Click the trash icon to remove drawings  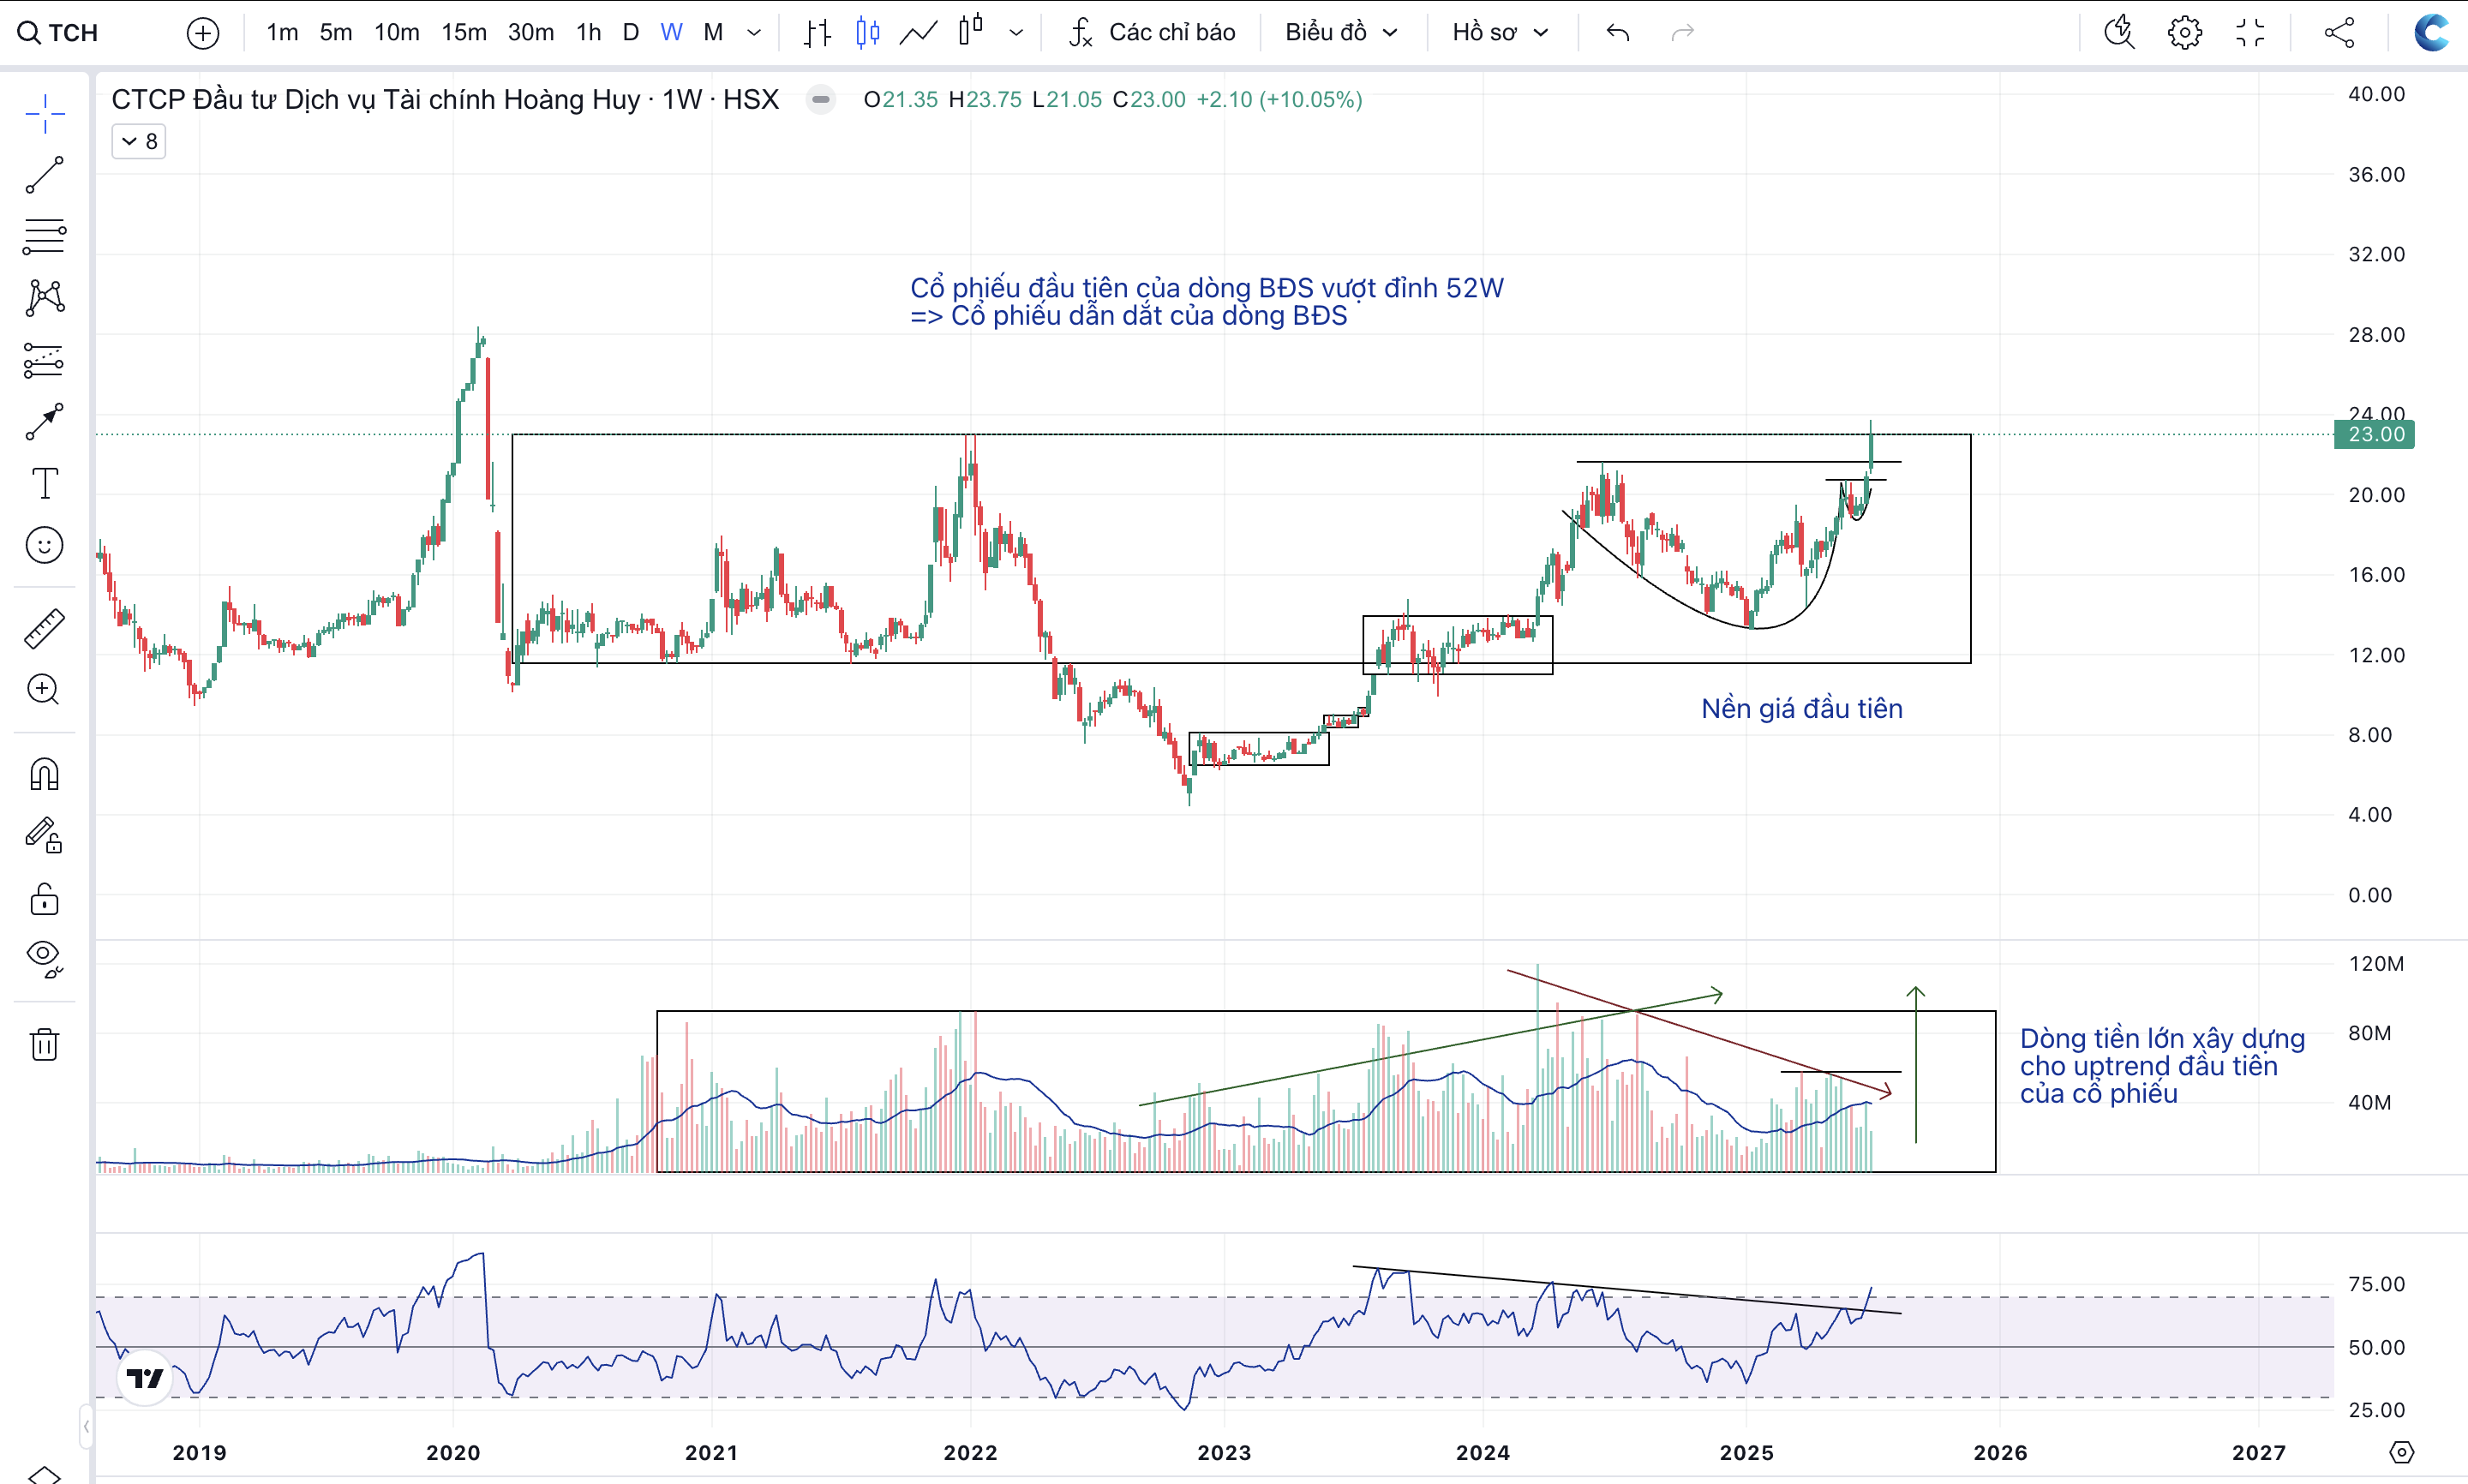click(44, 1044)
